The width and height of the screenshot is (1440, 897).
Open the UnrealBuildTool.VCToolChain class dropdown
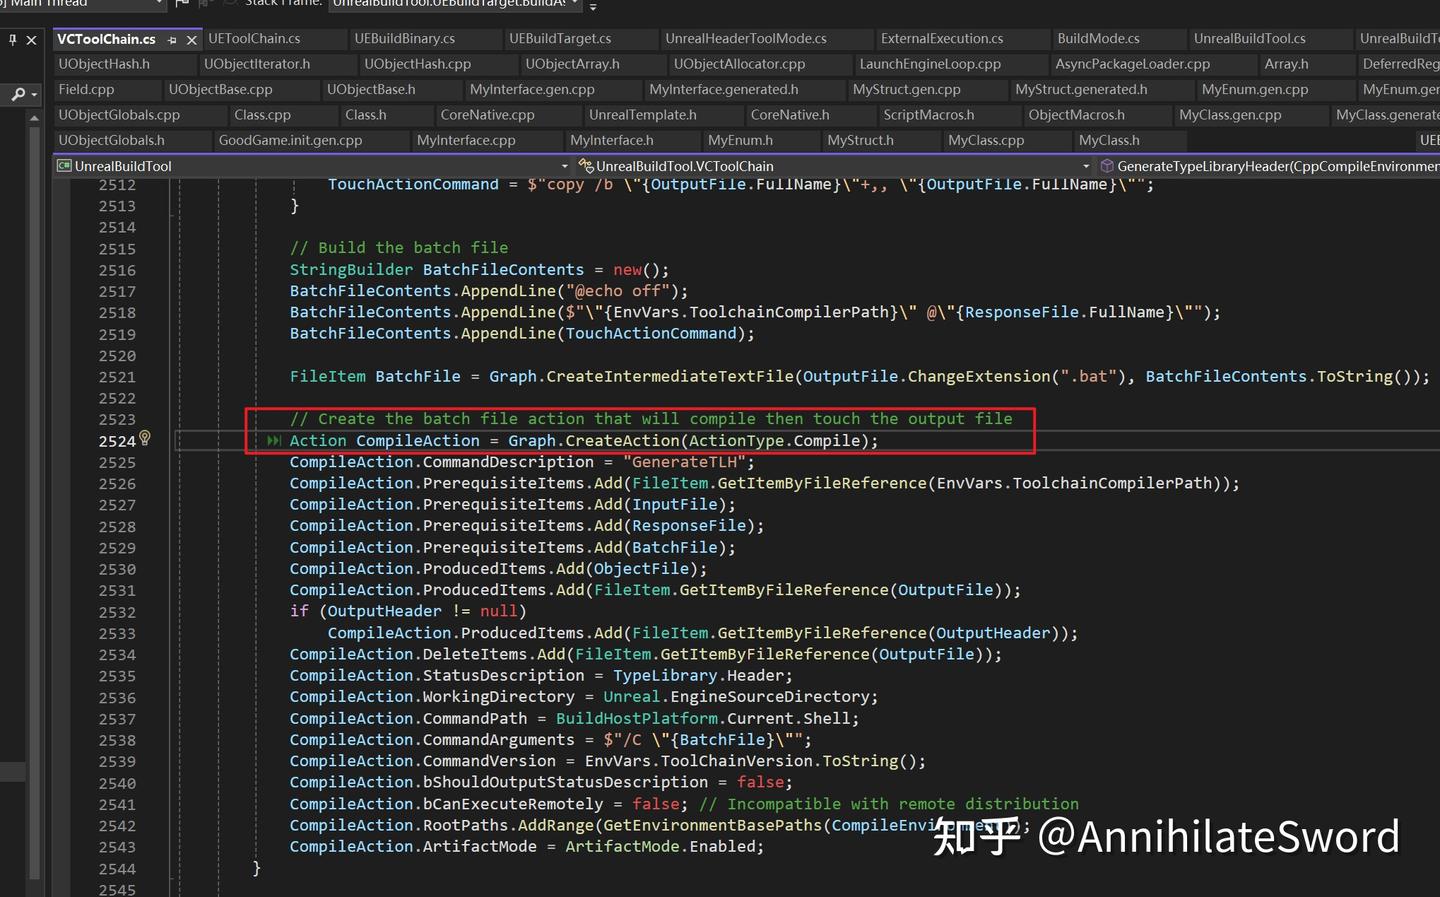click(1086, 166)
